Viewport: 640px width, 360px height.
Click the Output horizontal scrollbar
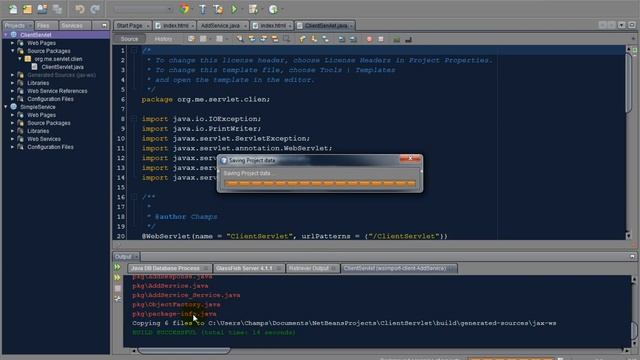tap(184, 350)
